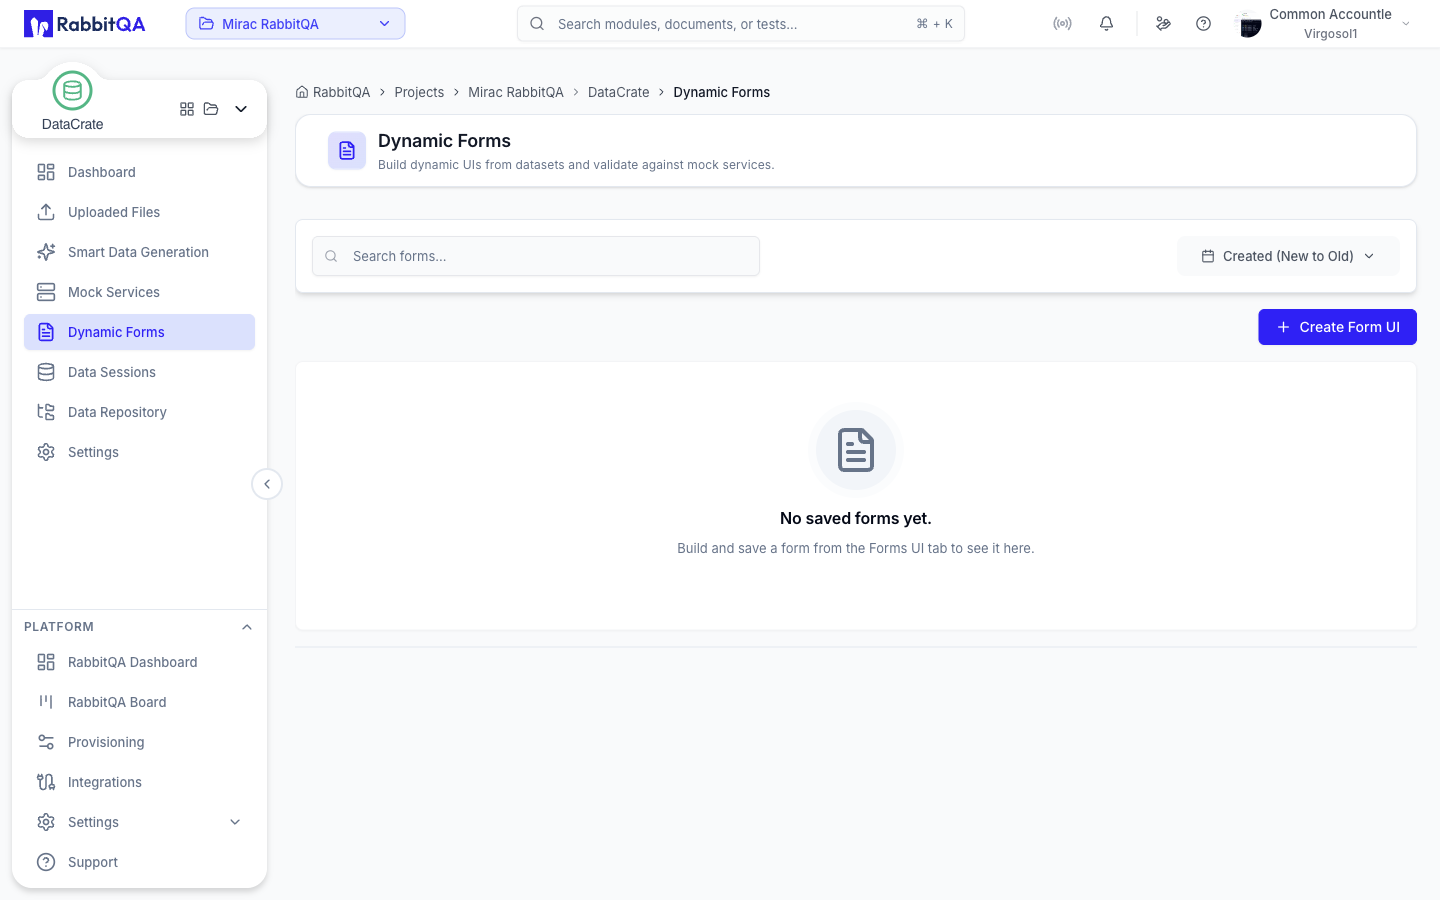Image resolution: width=1440 pixels, height=900 pixels.
Task: Open Integrations
Action: pos(139,782)
